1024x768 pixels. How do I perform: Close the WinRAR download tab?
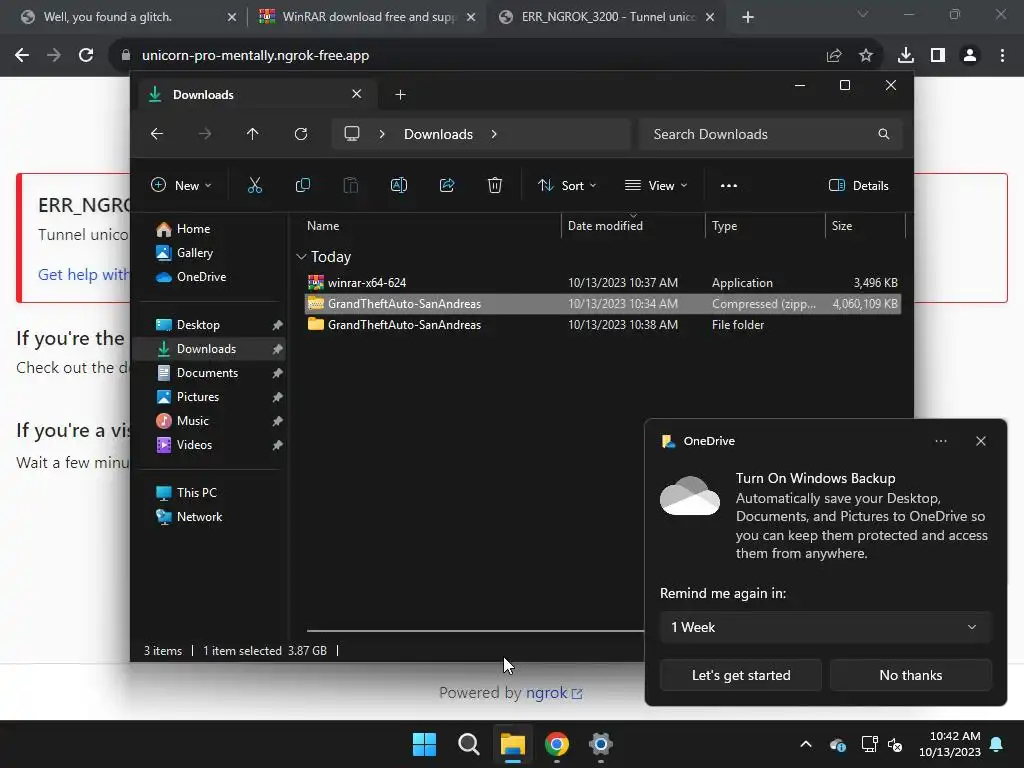click(x=471, y=17)
